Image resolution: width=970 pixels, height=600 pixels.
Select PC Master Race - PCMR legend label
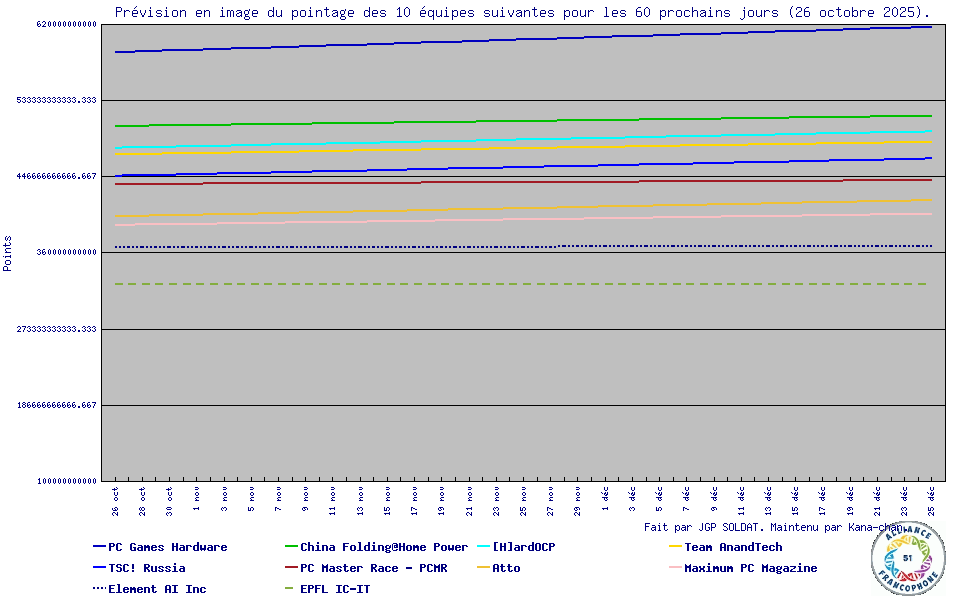tap(373, 568)
